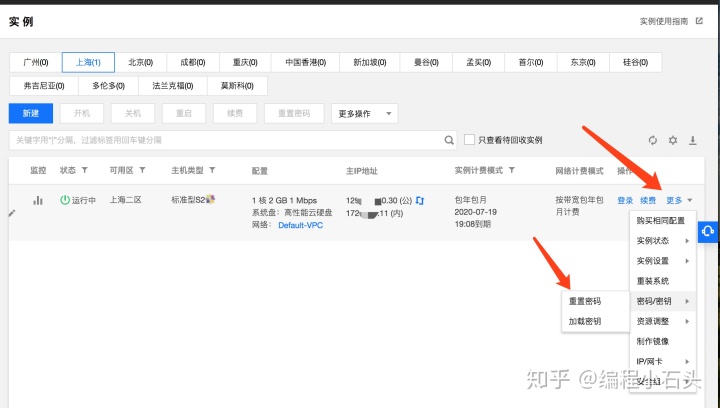This screenshot has height=408, width=720.
Task: Switch to 硅谷(0) region tab
Action: coord(636,62)
